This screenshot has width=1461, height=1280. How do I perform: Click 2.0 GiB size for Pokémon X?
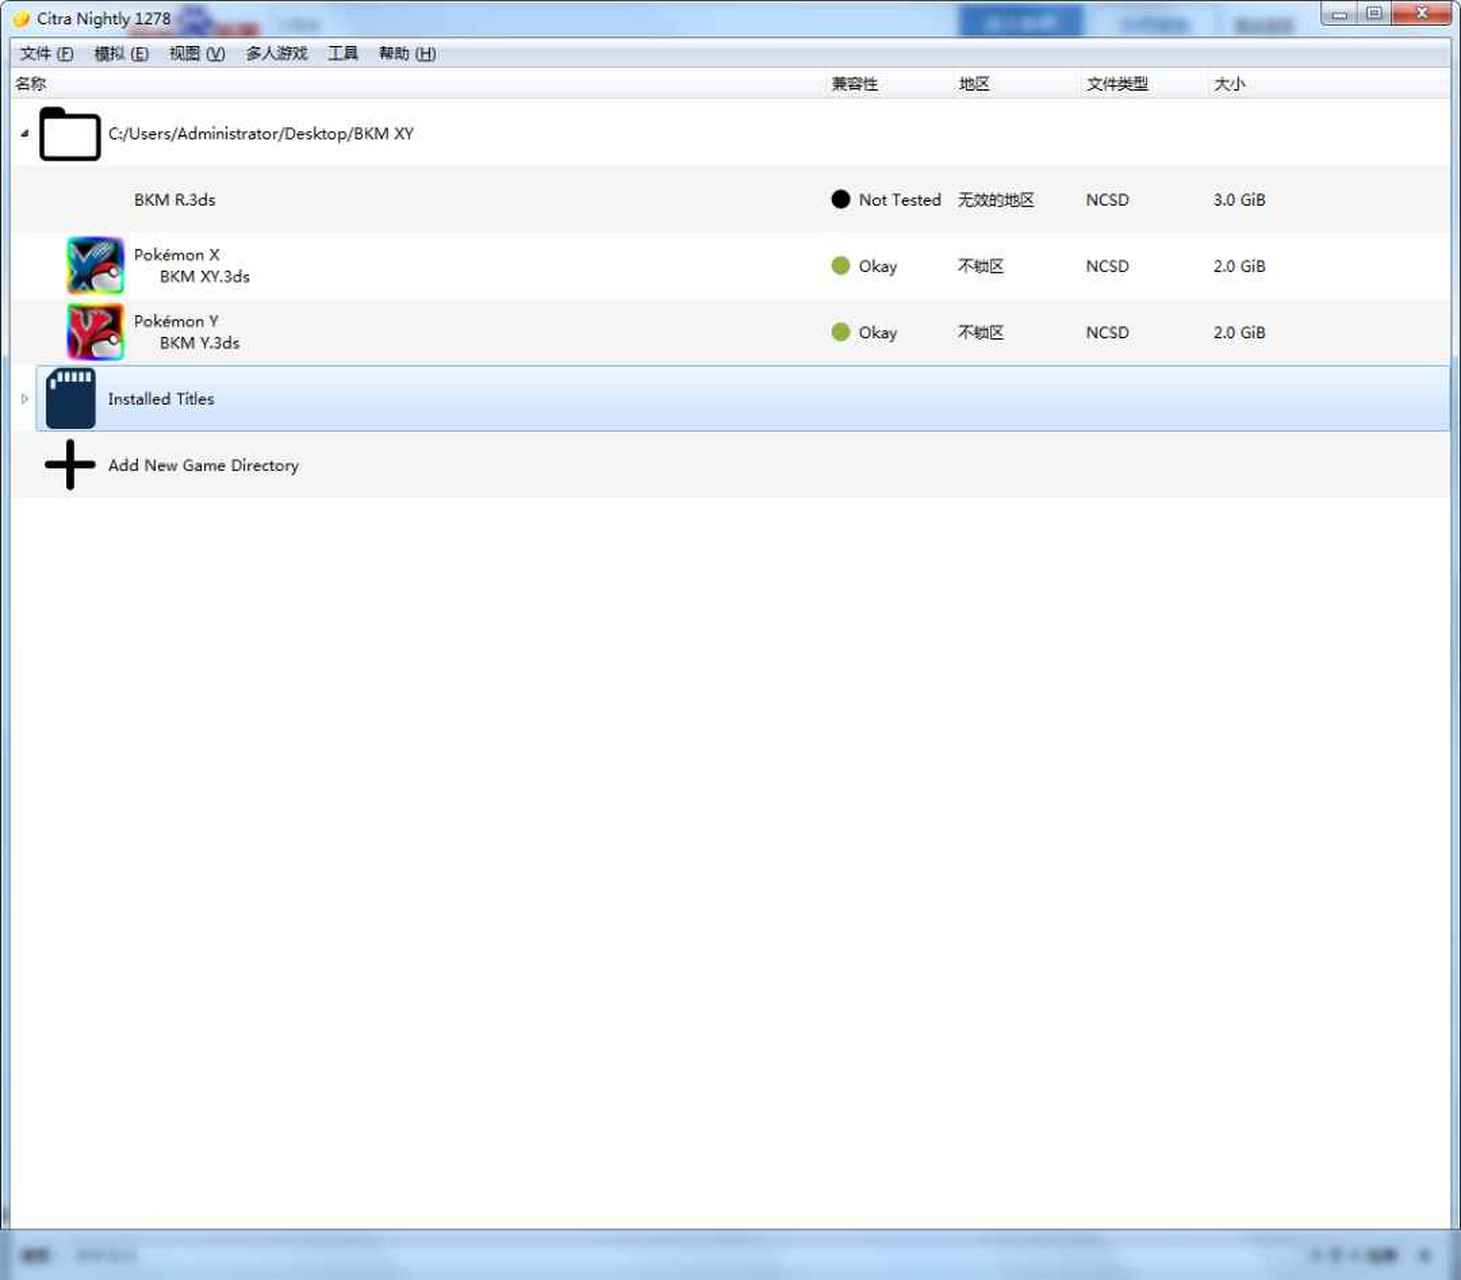(1239, 265)
